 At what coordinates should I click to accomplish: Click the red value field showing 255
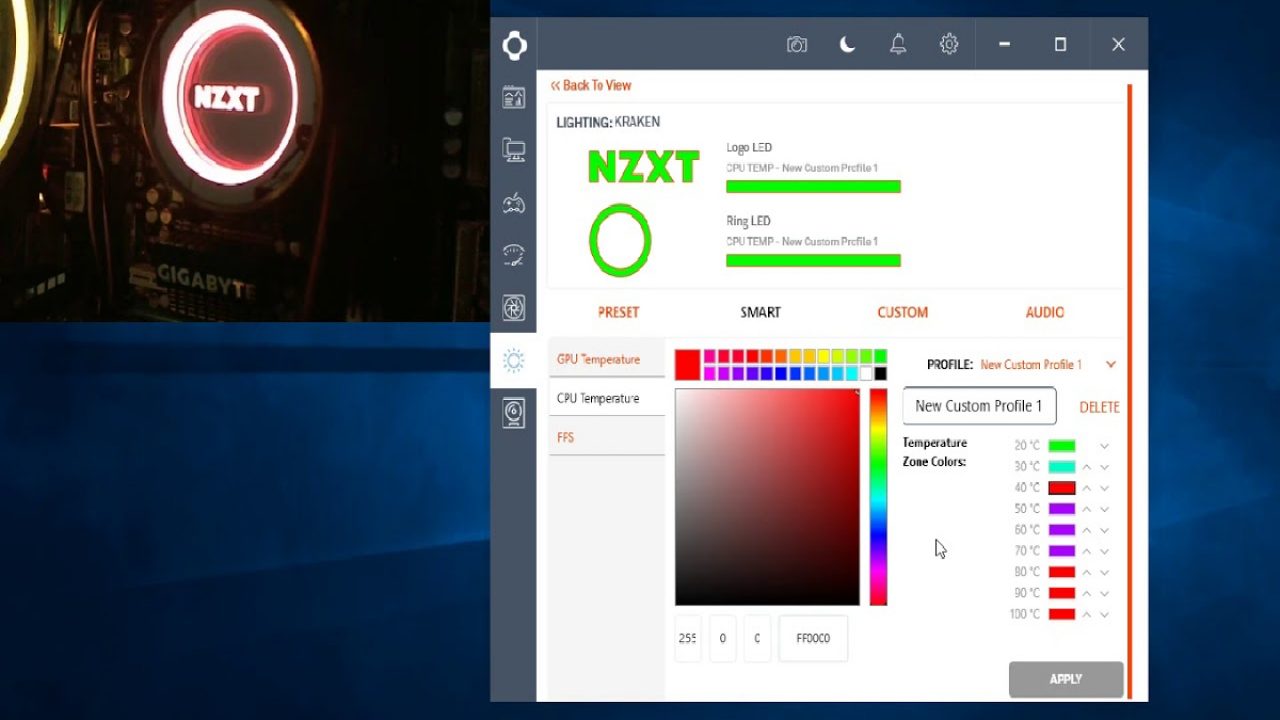(x=688, y=638)
